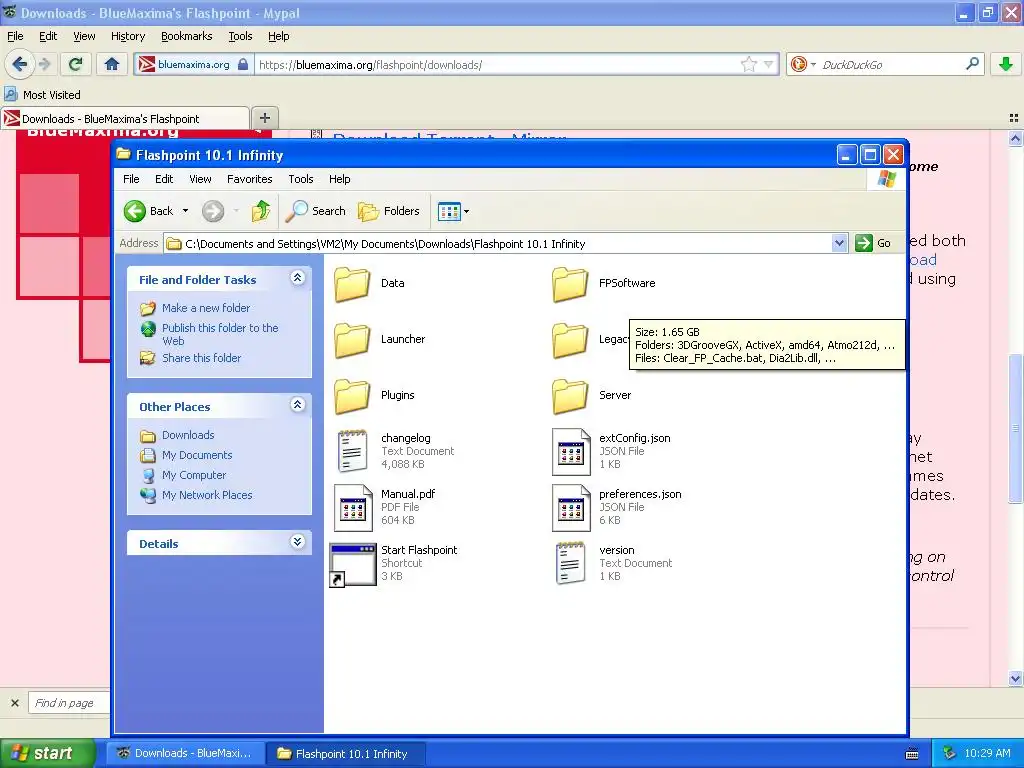1024x768 pixels.
Task: Open the Server folder icon
Action: [x=570, y=396]
